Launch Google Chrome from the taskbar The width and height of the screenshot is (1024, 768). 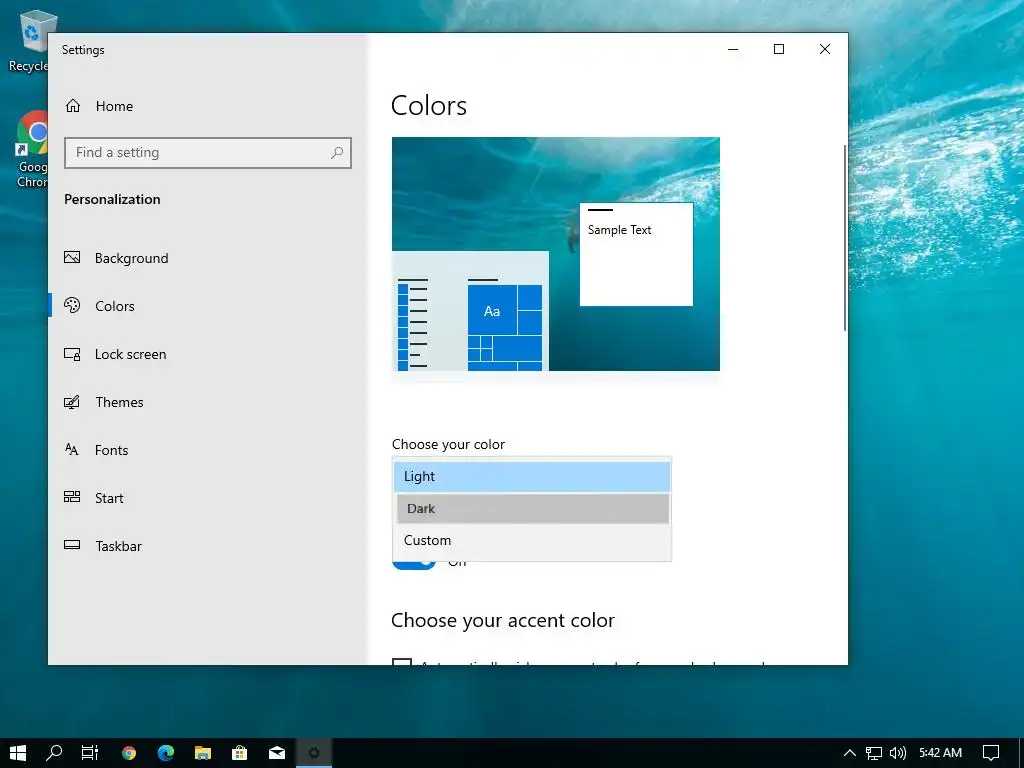pos(129,753)
